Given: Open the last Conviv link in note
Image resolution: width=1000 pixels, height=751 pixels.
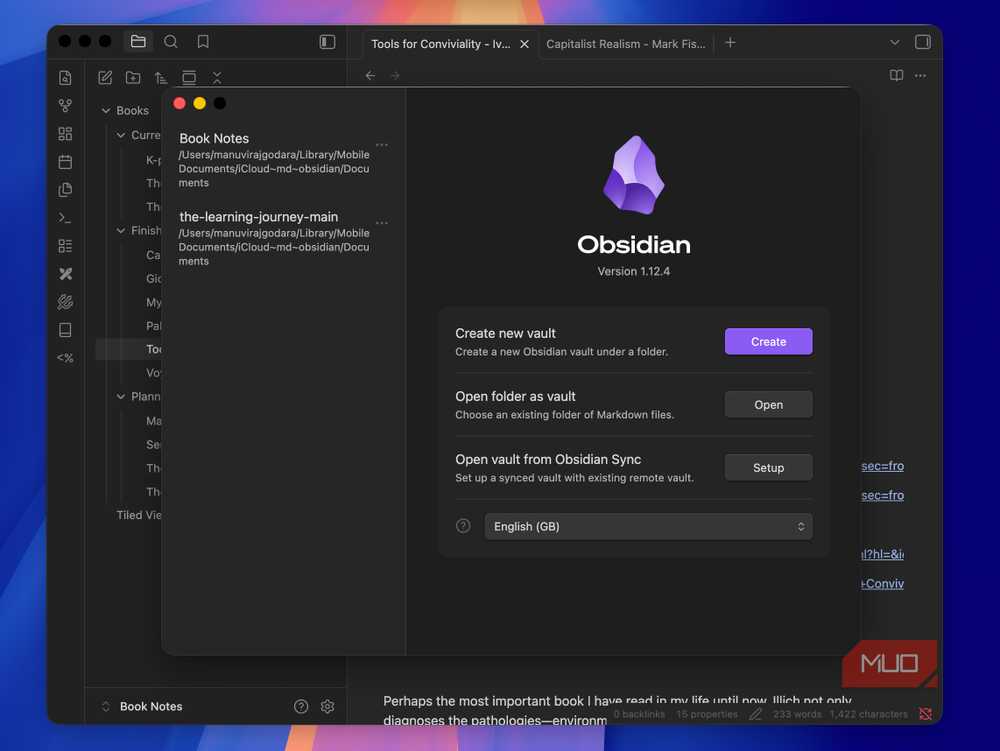Looking at the screenshot, I should pos(883,584).
